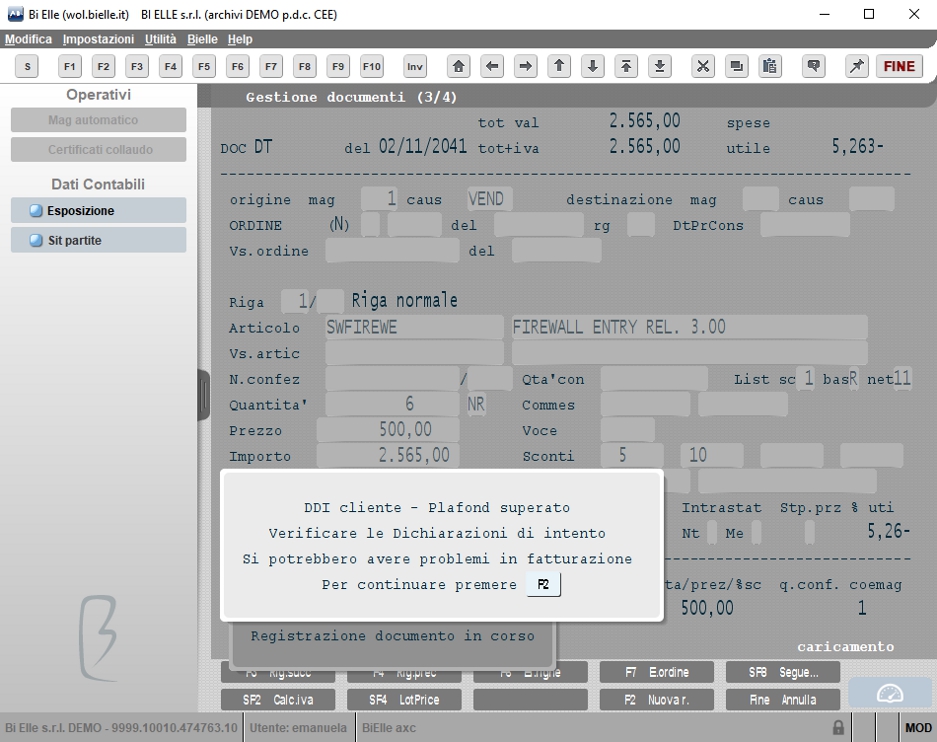The height and width of the screenshot is (742, 937).
Task: Open the Modifica menu
Action: 28,39
